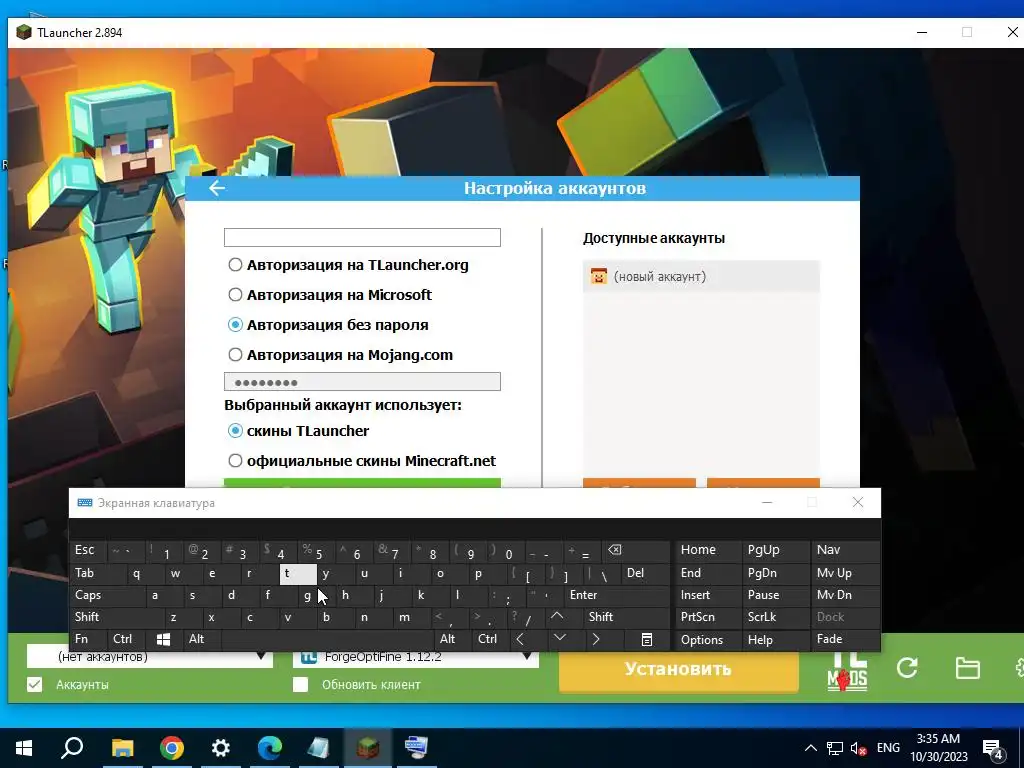Launch Google Chrome from taskbar
This screenshot has width=1024, height=768.
pyautogui.click(x=171, y=747)
